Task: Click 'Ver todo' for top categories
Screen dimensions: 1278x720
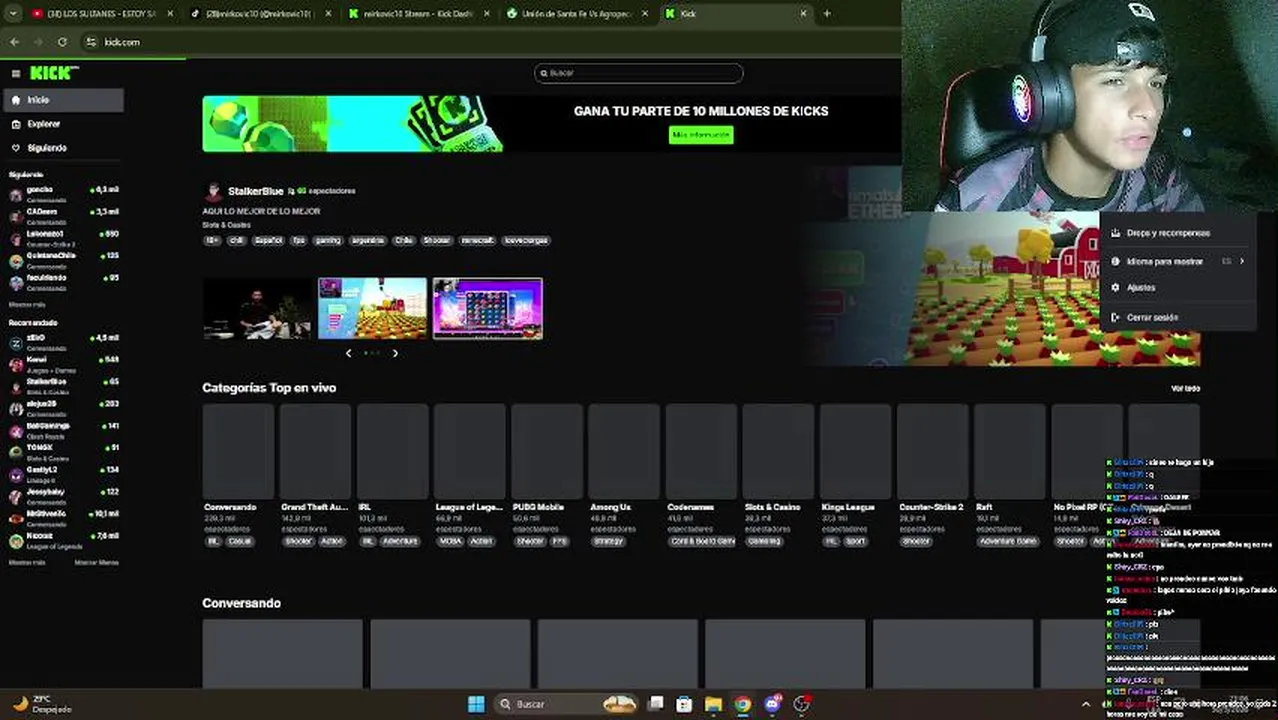Action: [1185, 388]
